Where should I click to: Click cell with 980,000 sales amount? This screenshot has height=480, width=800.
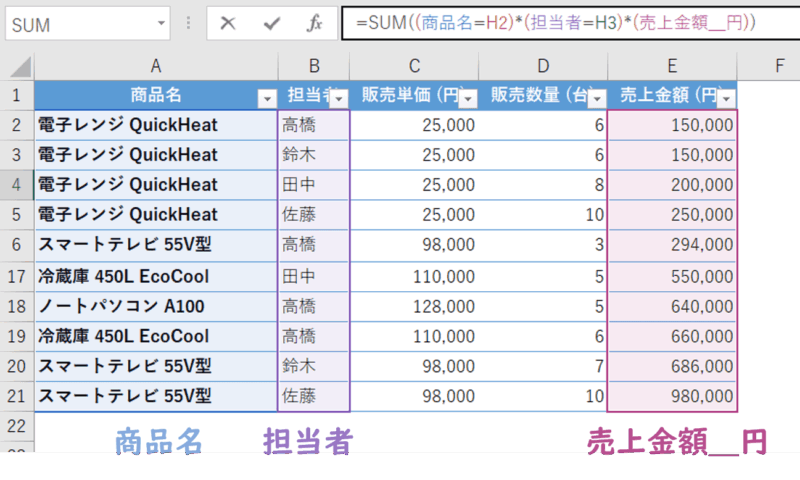[x=672, y=396]
